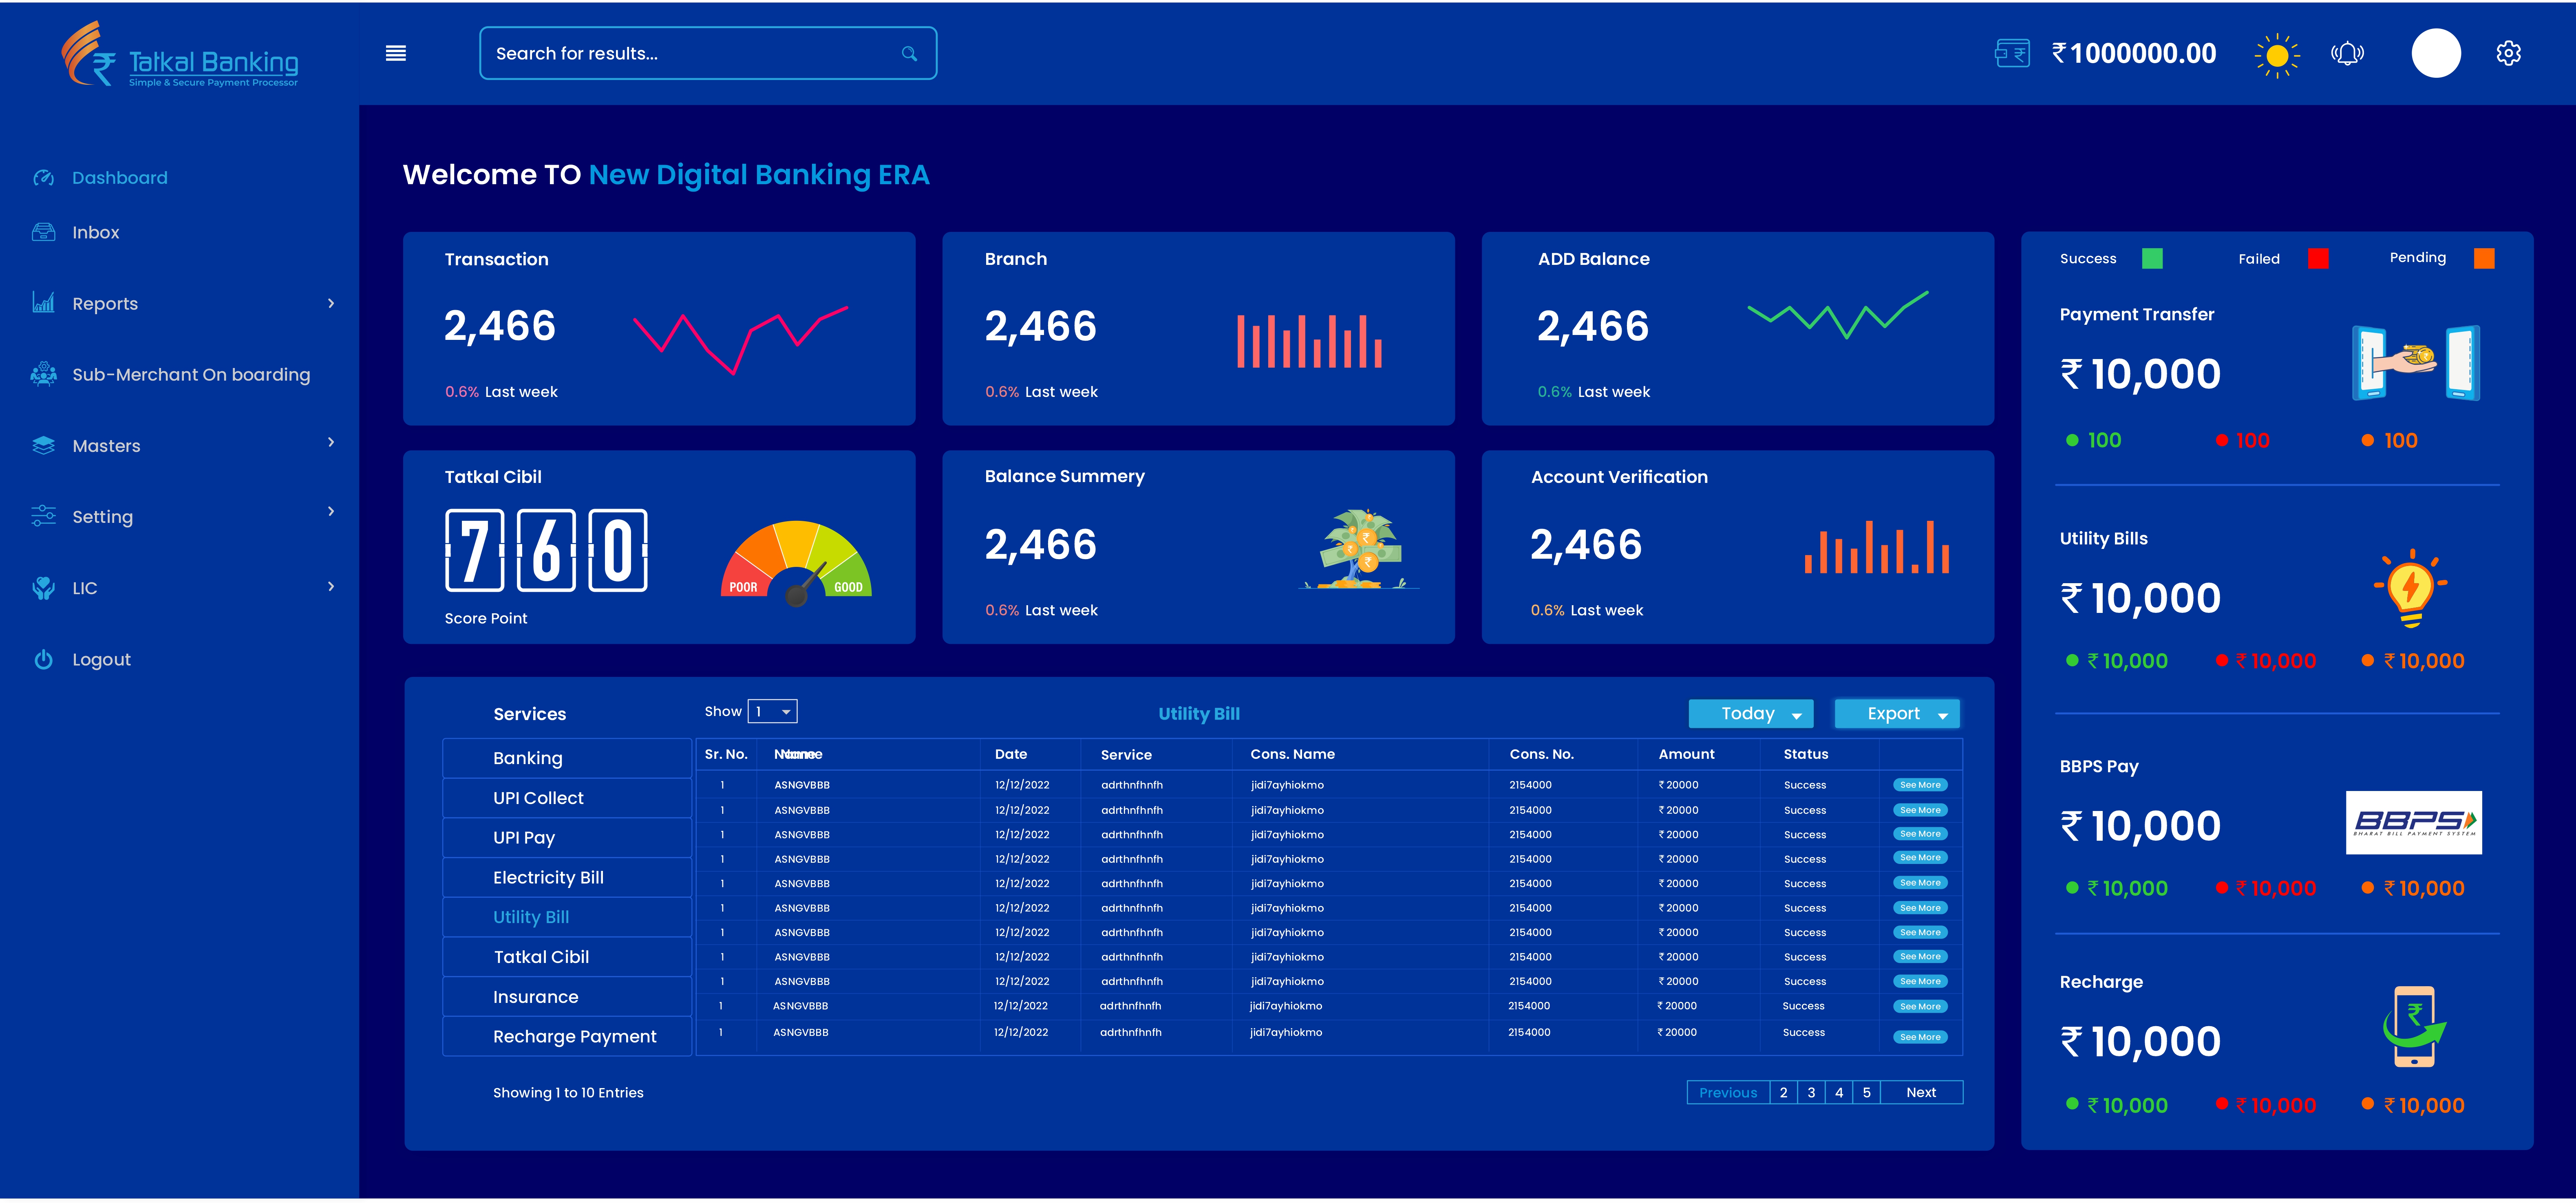Click See More in first row

[1920, 785]
